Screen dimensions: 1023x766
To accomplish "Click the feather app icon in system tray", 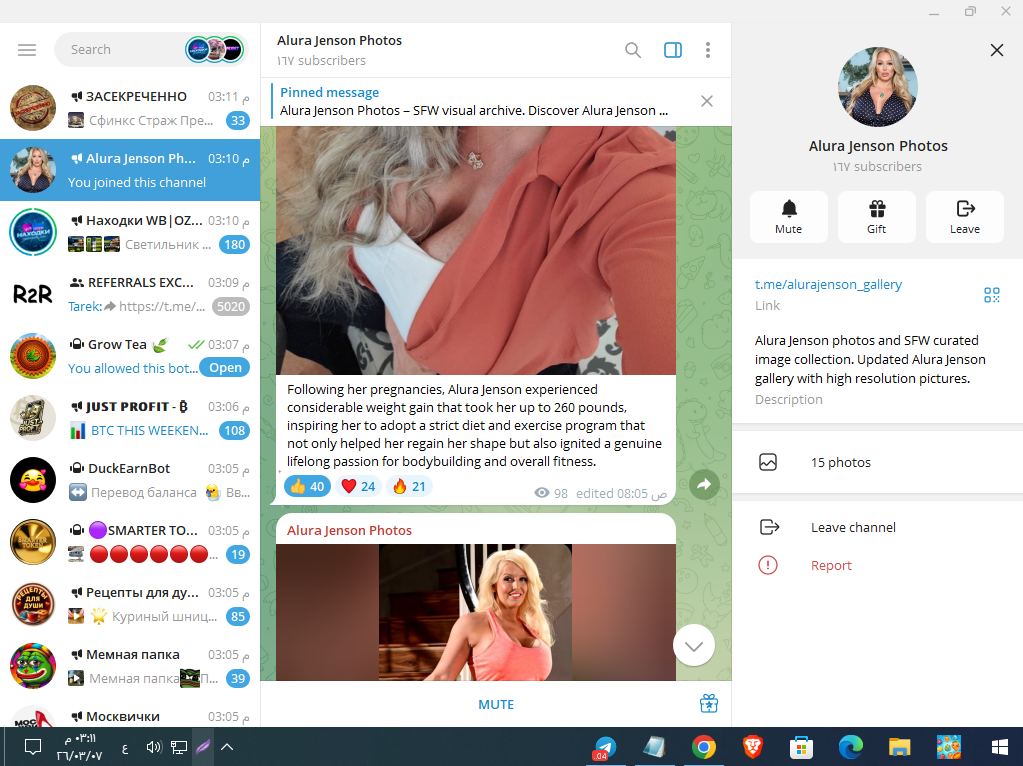I will 203,747.
